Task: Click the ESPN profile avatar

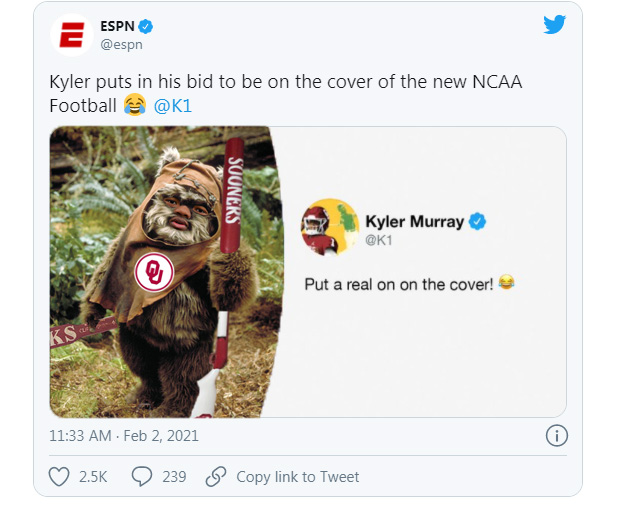Action: [72, 37]
